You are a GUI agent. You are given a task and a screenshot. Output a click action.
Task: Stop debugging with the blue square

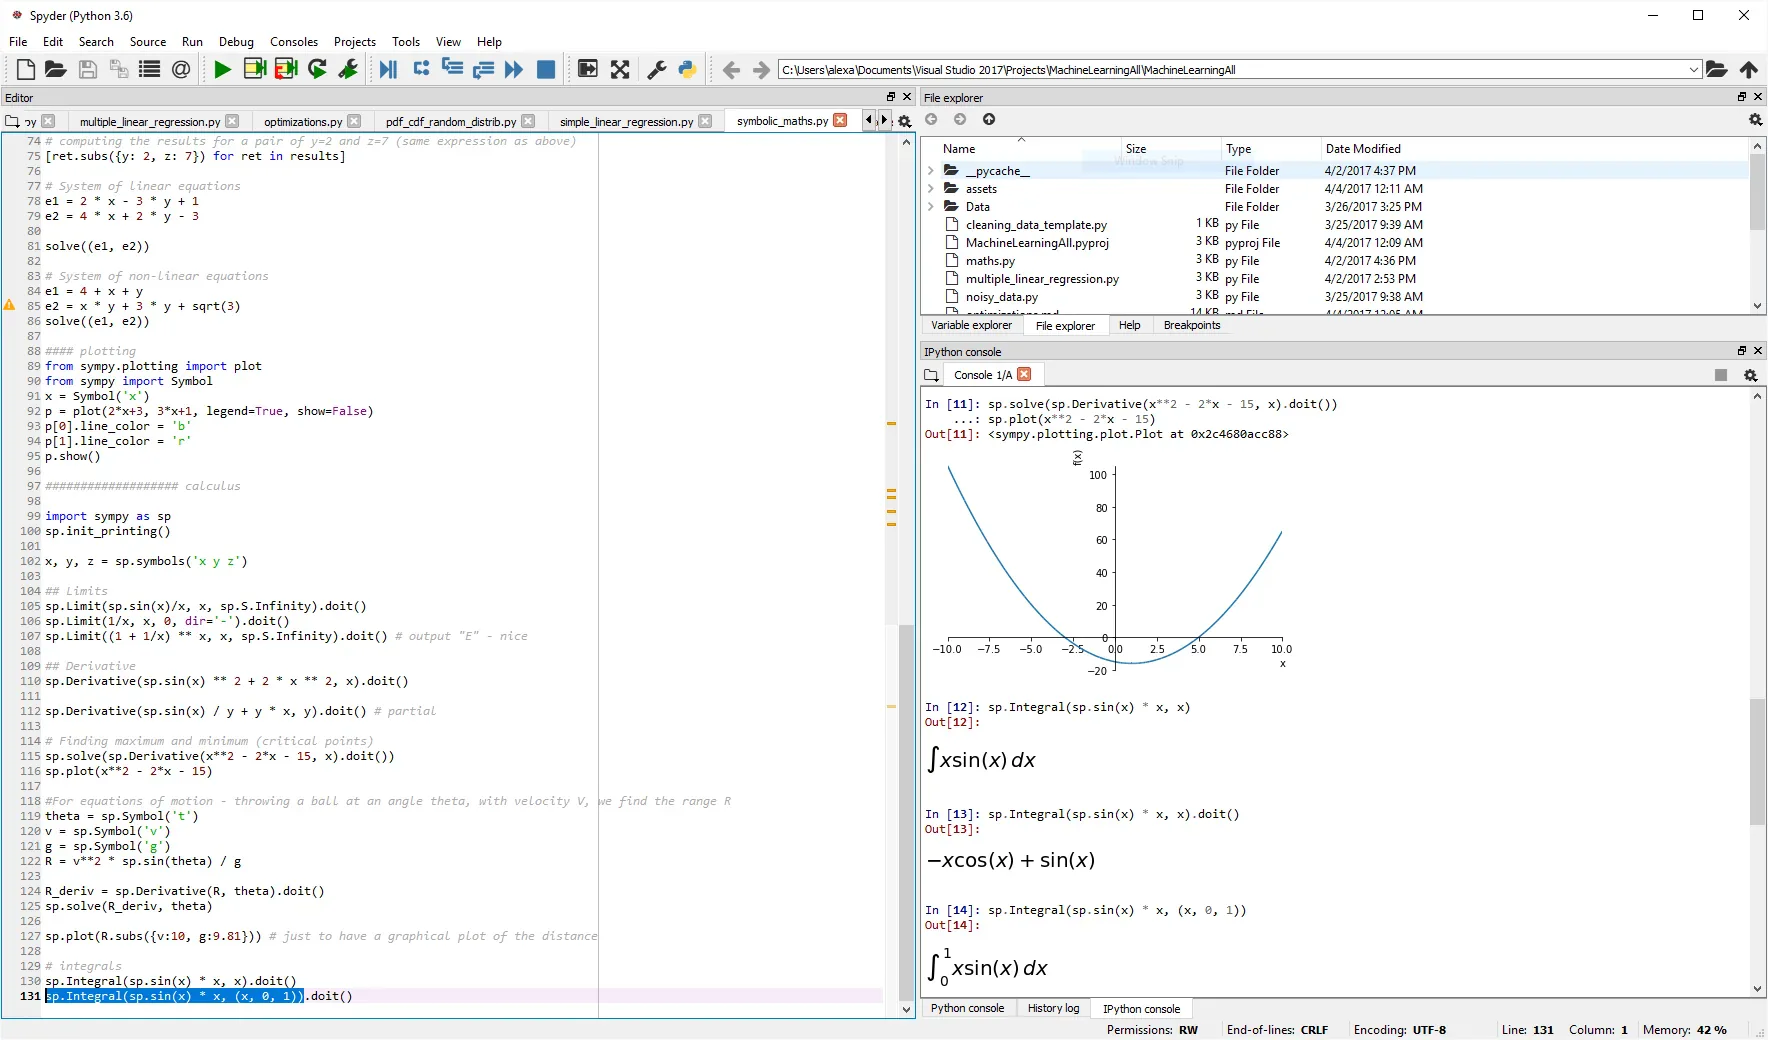tap(546, 69)
